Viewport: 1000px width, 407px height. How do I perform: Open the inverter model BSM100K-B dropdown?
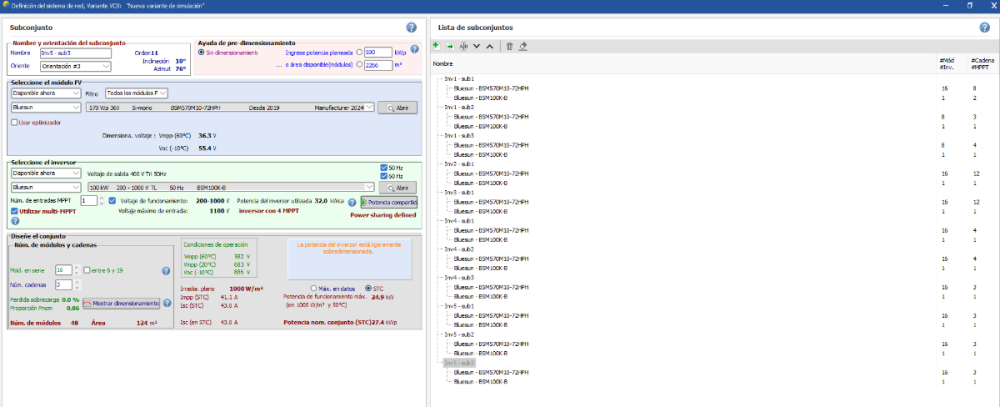230,186
